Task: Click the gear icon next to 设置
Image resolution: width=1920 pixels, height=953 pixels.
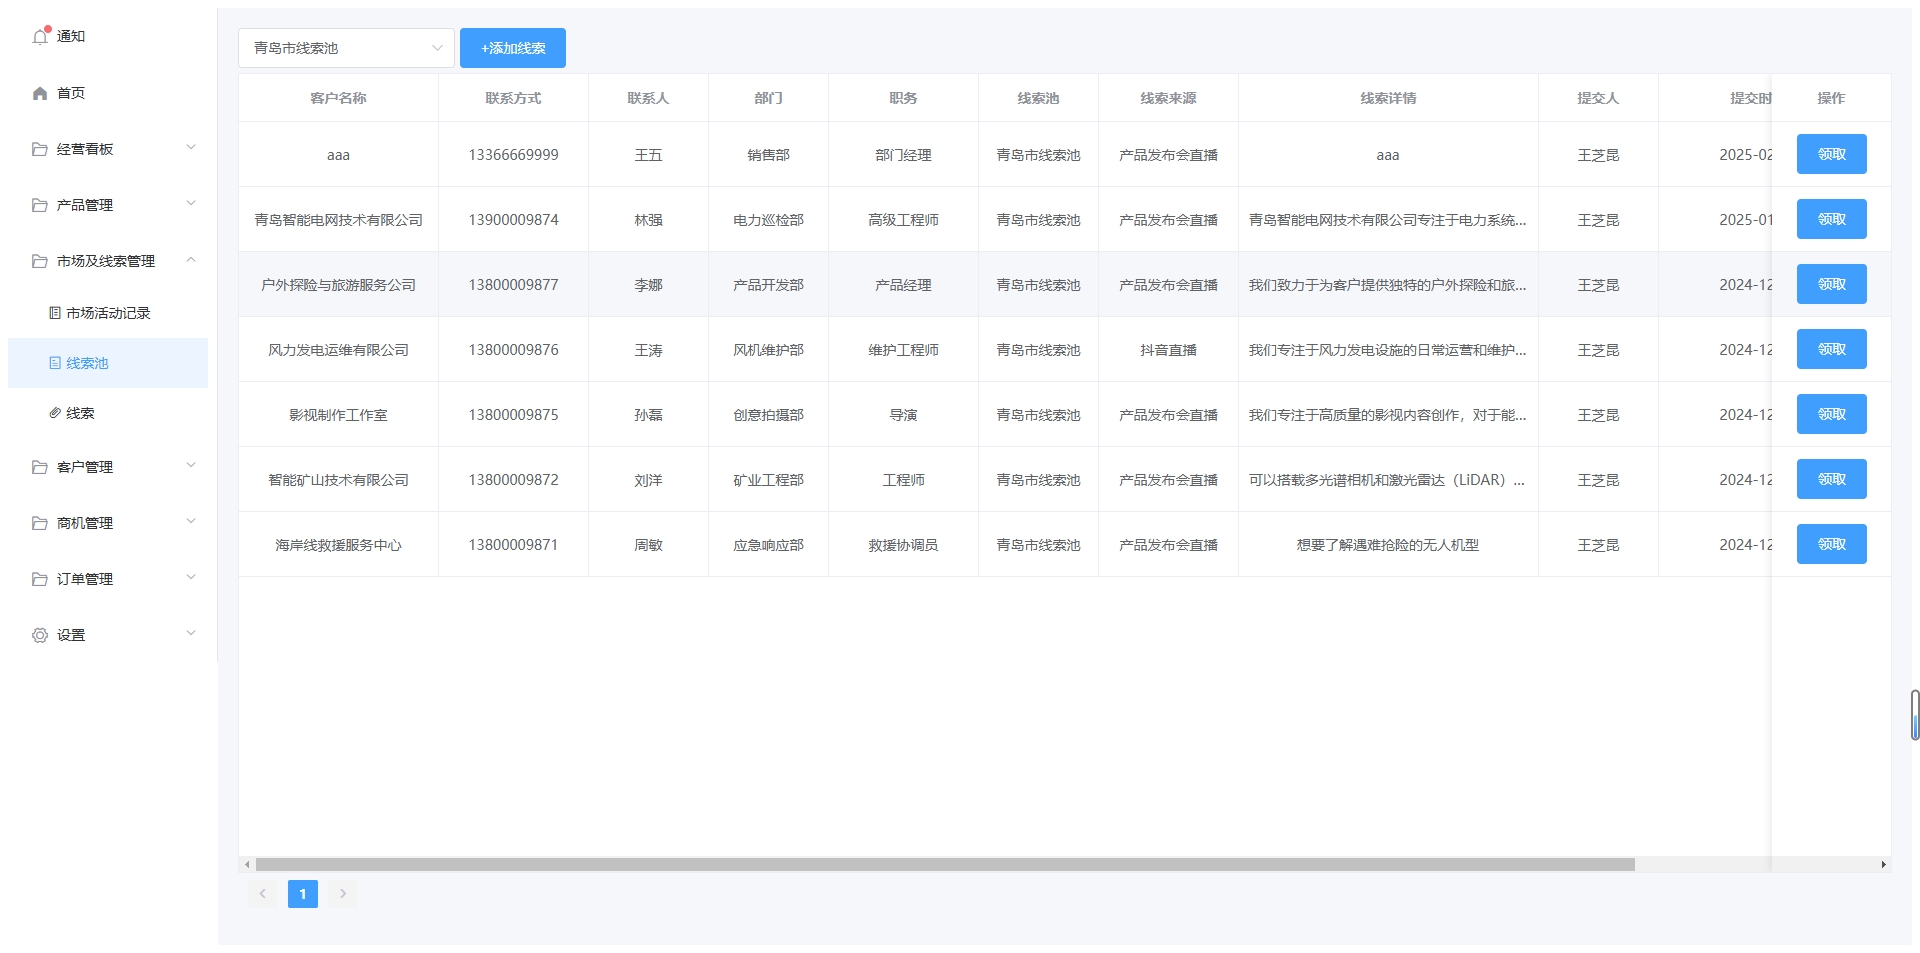Action: point(40,635)
